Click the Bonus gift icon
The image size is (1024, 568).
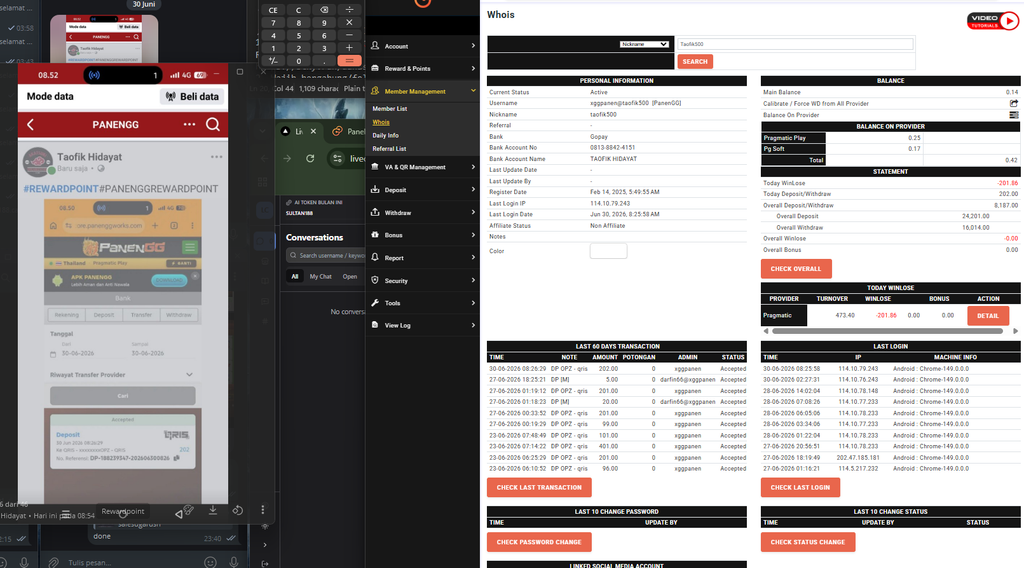point(375,234)
